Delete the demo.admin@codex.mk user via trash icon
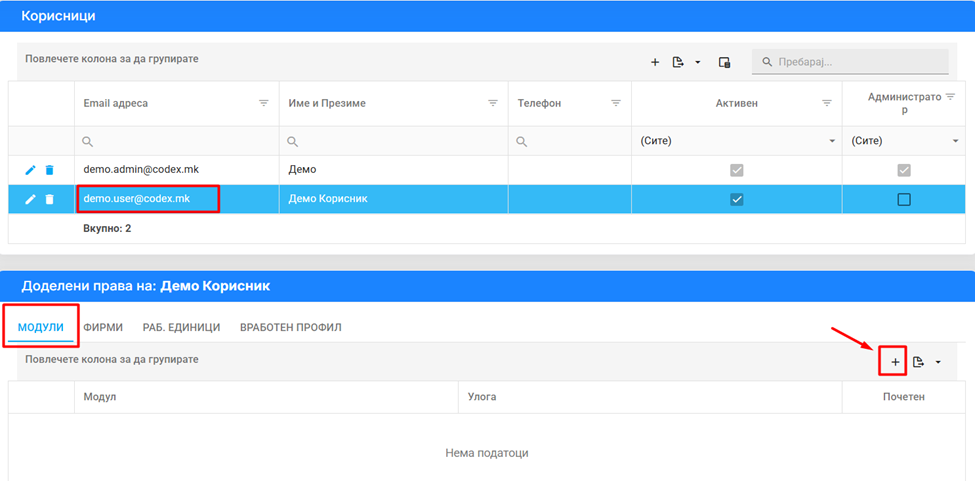This screenshot has height=481, width=975. point(49,171)
